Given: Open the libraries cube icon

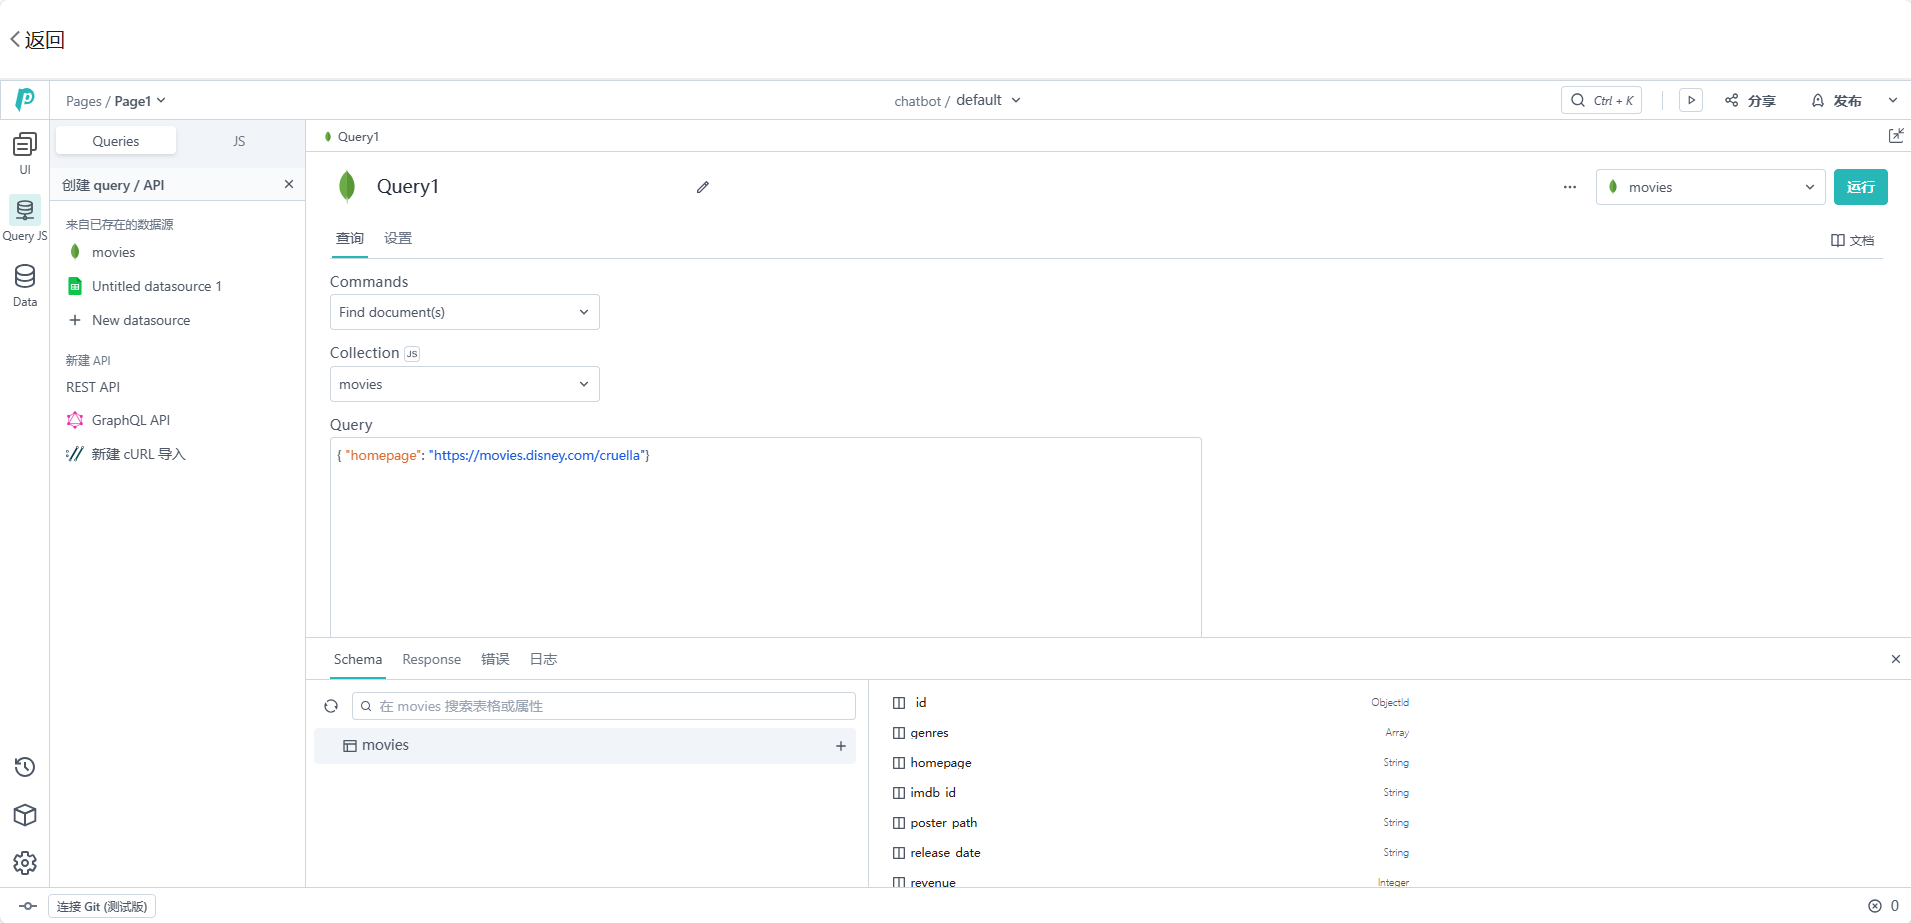Looking at the screenshot, I should 25,815.
